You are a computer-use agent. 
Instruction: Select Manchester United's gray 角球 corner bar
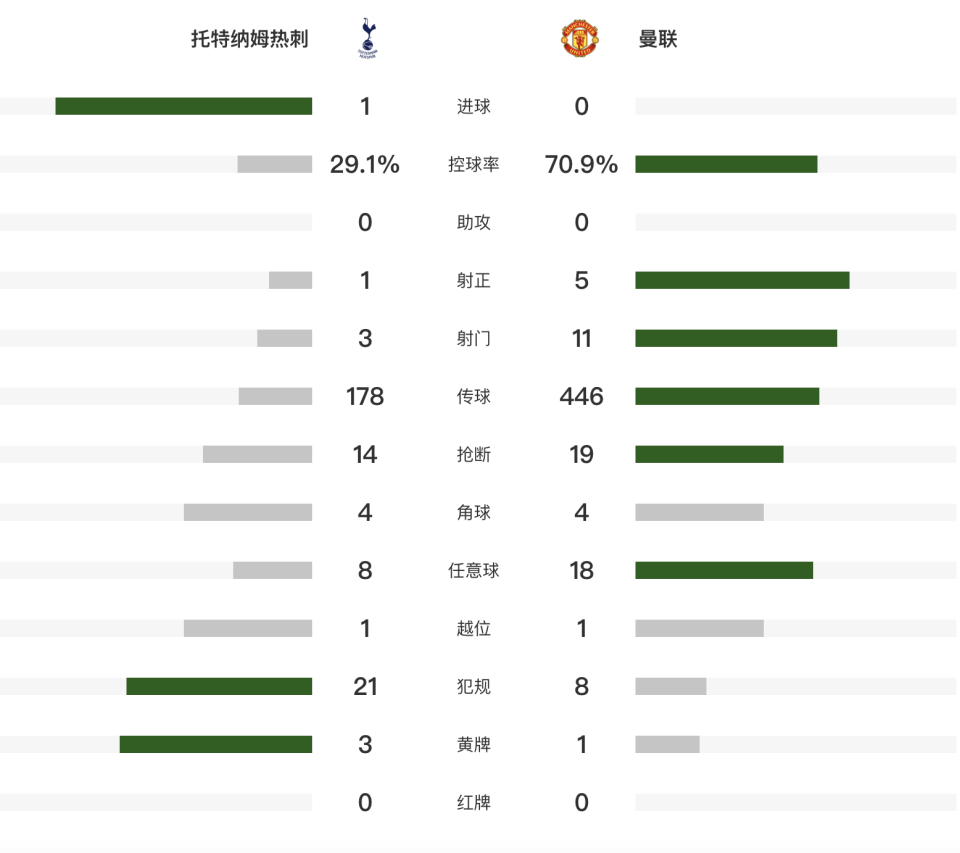(x=699, y=512)
